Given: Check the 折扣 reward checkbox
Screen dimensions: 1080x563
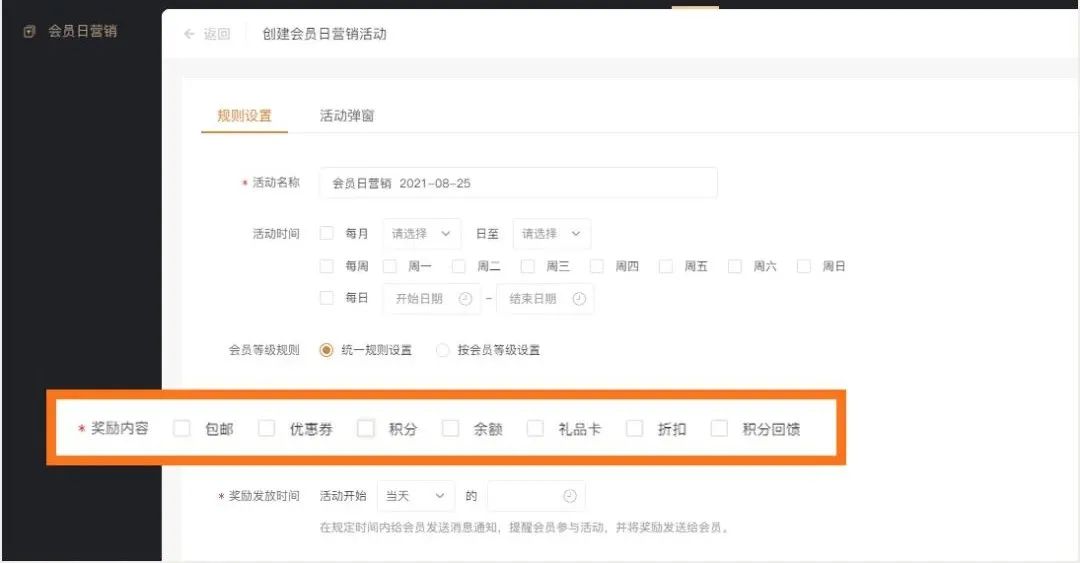Looking at the screenshot, I should click(x=634, y=429).
